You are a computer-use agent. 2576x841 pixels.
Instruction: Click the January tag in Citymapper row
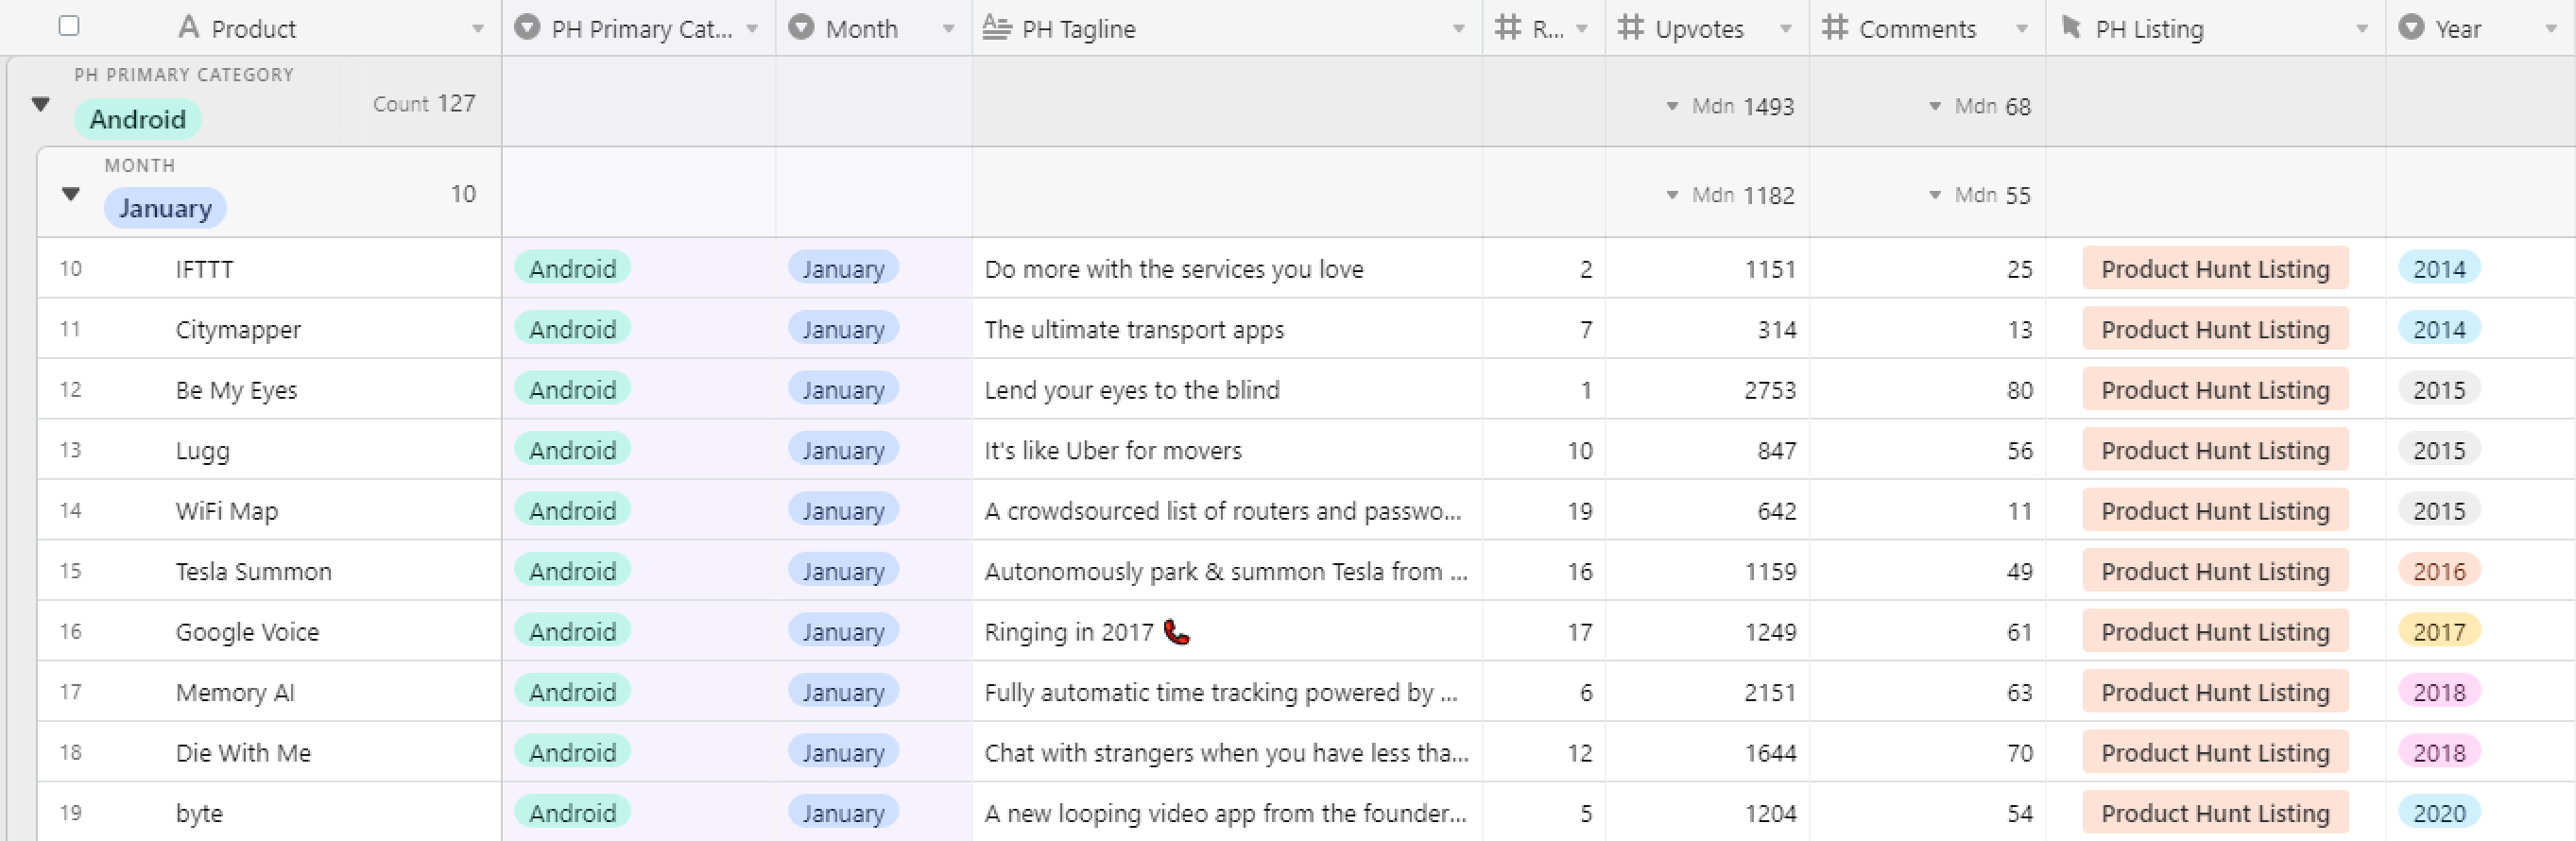coord(843,329)
